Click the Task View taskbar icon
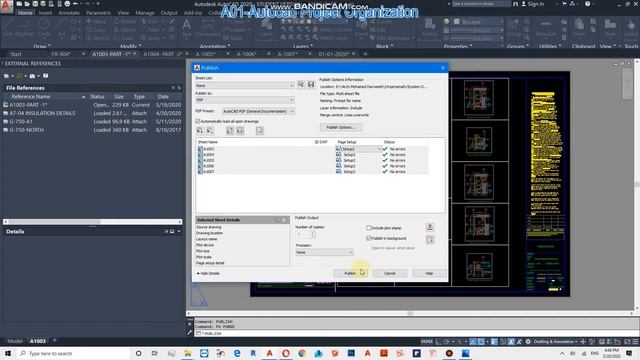 click(x=155, y=353)
